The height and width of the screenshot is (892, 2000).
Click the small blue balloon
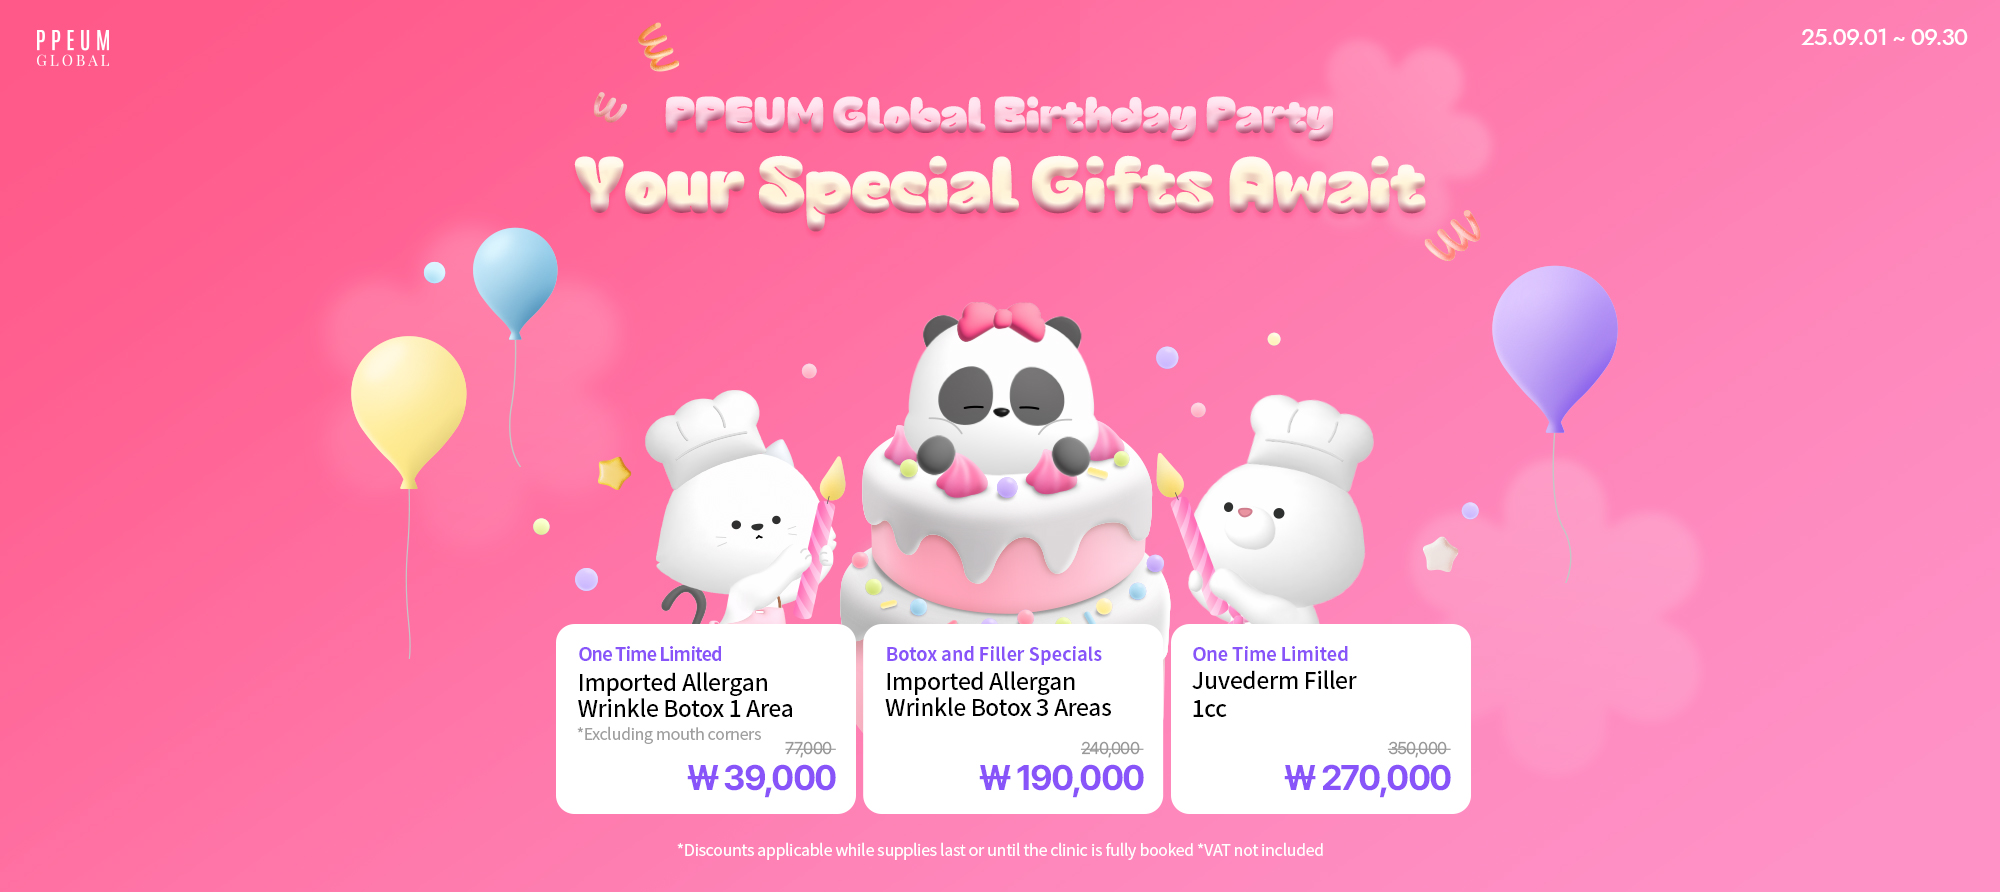point(515,283)
